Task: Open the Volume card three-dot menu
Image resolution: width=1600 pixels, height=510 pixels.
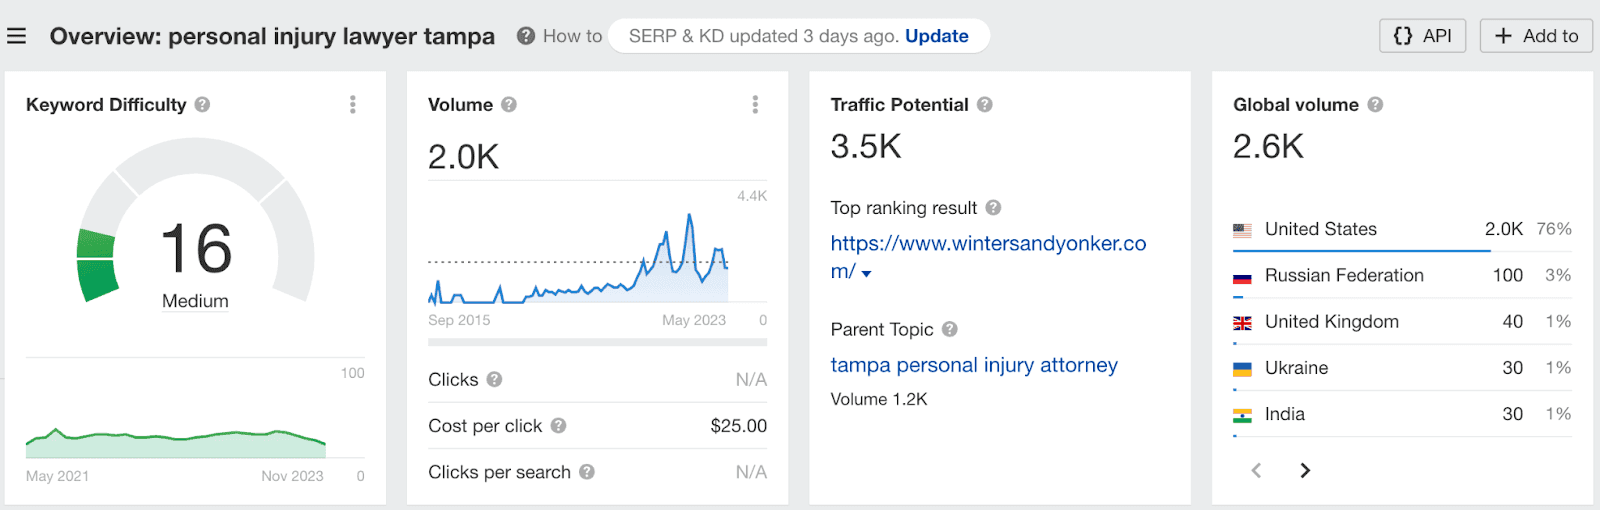Action: tap(755, 105)
